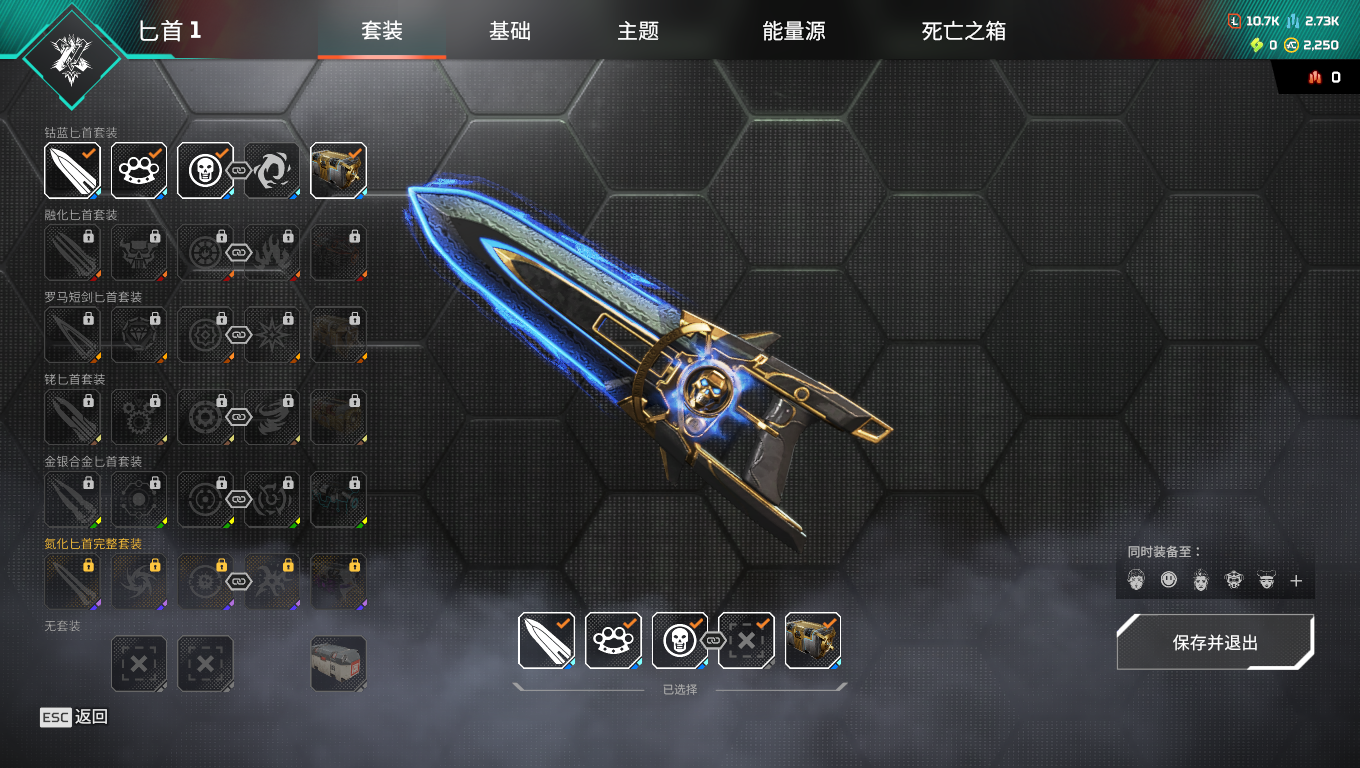This screenshot has width=1360, height=768.
Task: Select the brass knuckles icon in top set
Action: pyautogui.click(x=139, y=170)
